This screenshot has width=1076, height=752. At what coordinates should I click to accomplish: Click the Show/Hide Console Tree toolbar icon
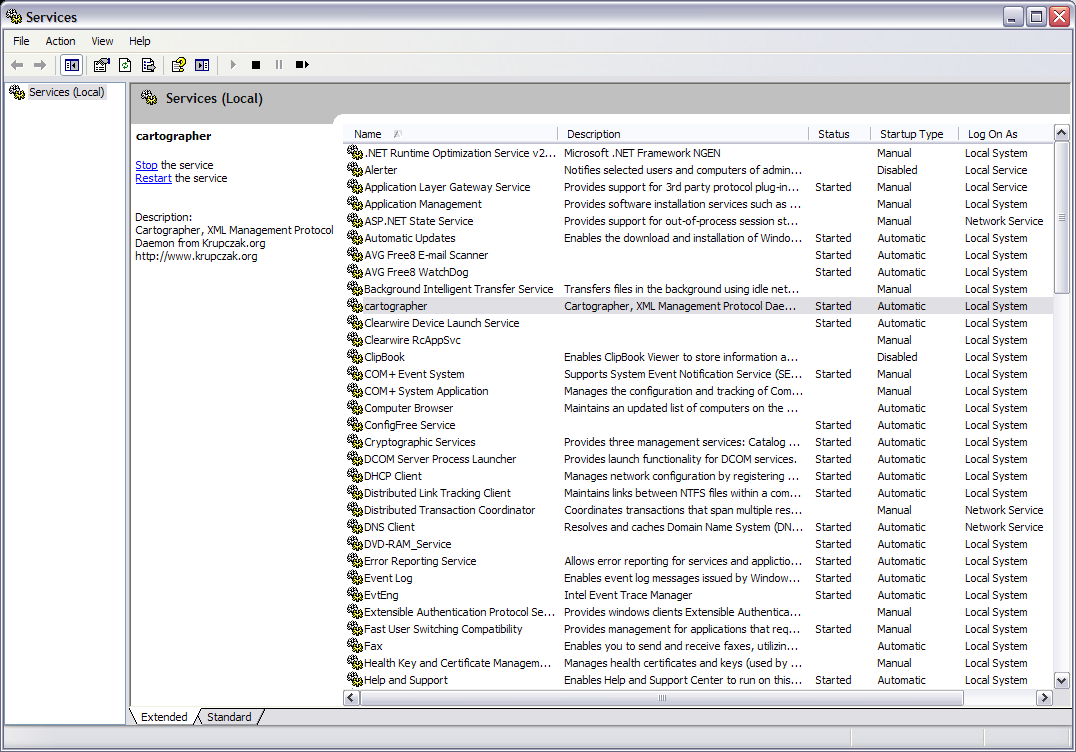(71, 65)
